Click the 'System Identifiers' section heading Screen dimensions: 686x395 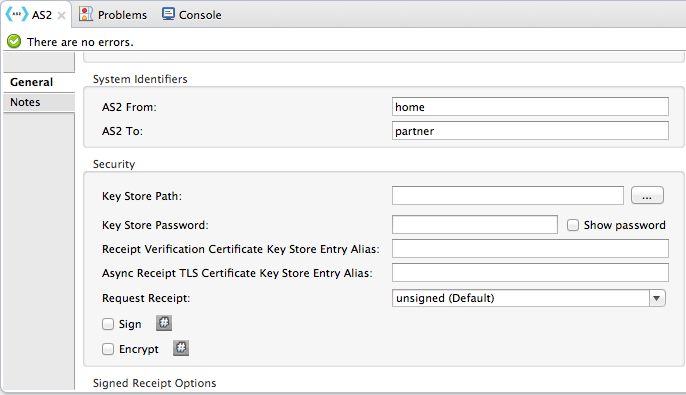coord(140,79)
